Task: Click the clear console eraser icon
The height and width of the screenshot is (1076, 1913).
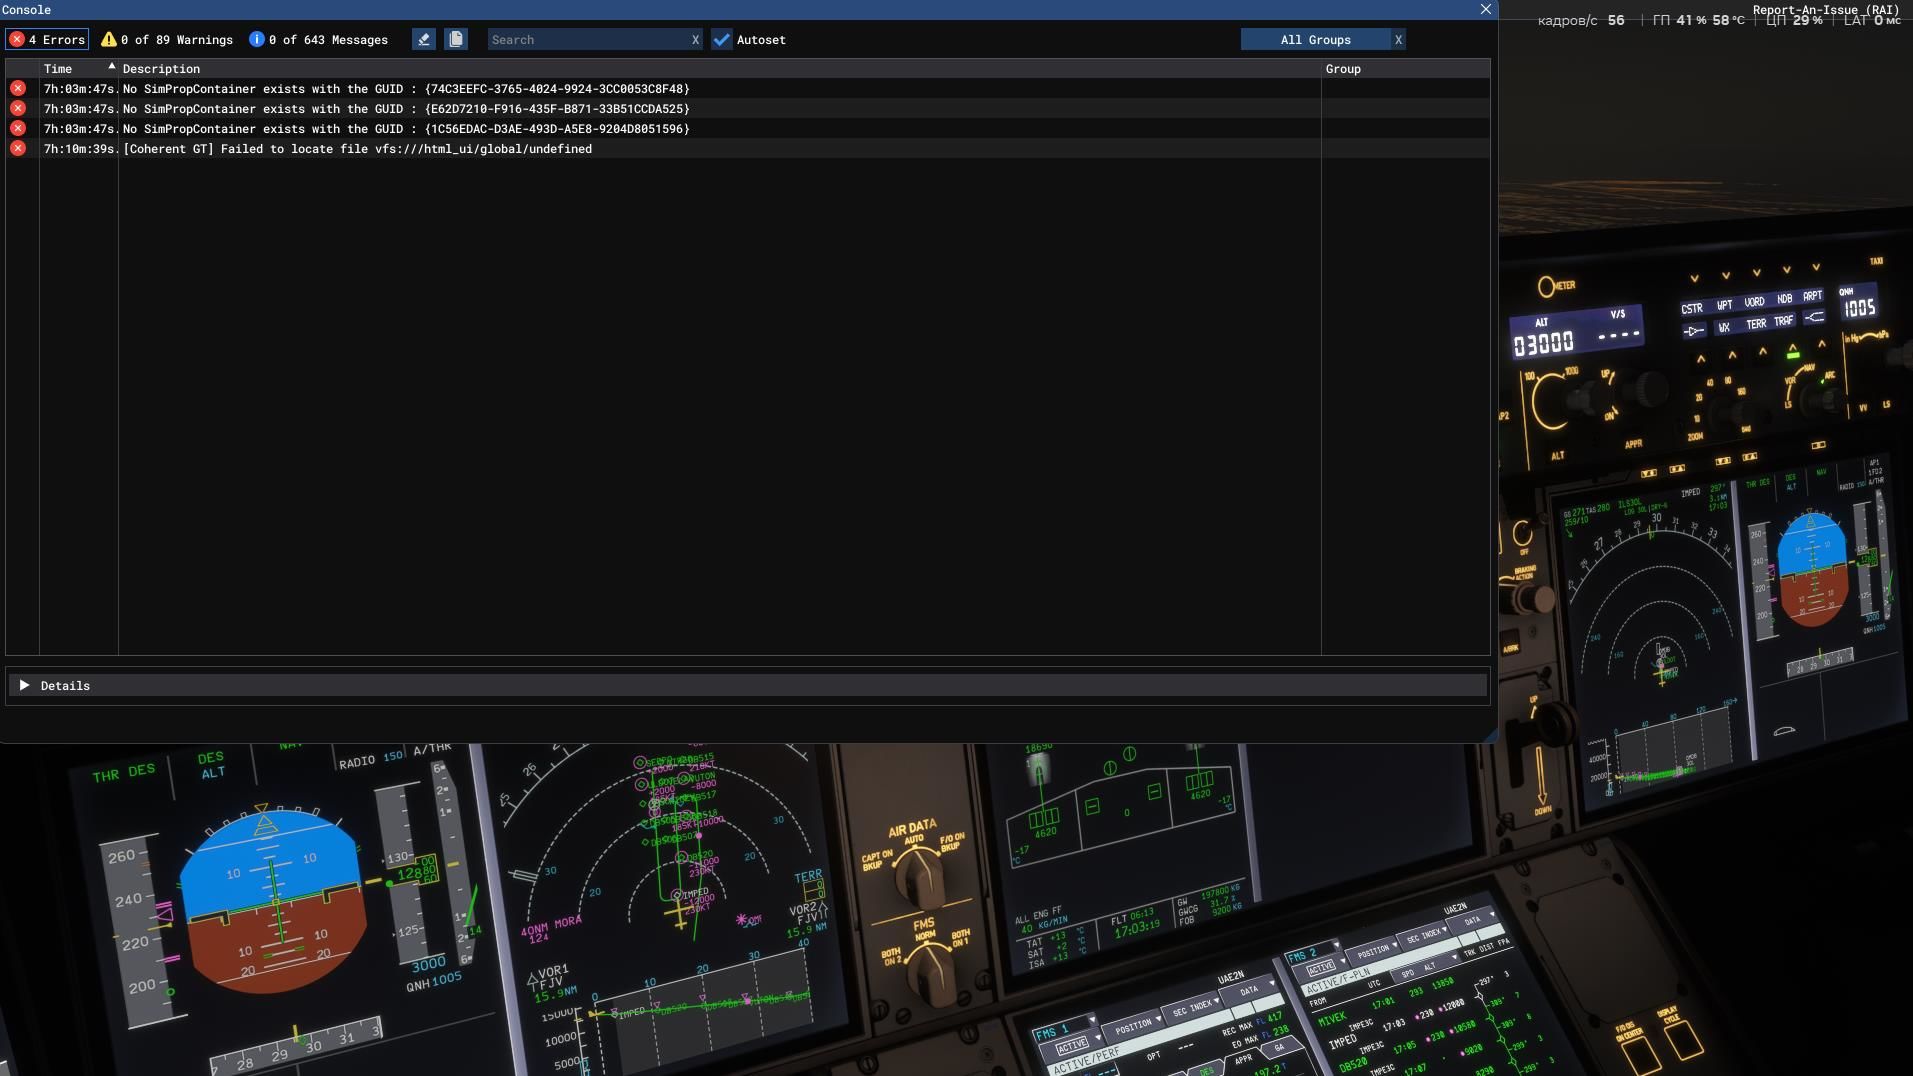Action: pos(424,40)
